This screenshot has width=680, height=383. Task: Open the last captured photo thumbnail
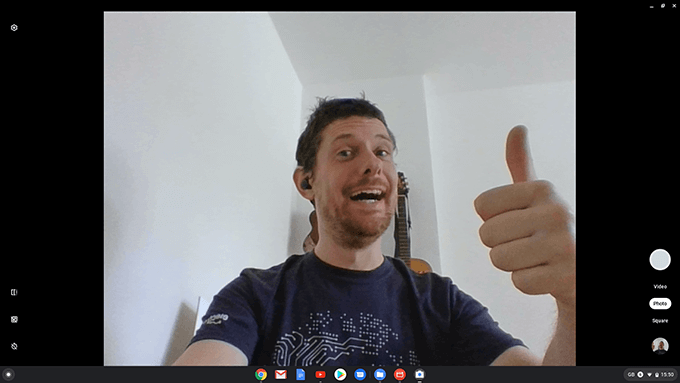pos(660,346)
